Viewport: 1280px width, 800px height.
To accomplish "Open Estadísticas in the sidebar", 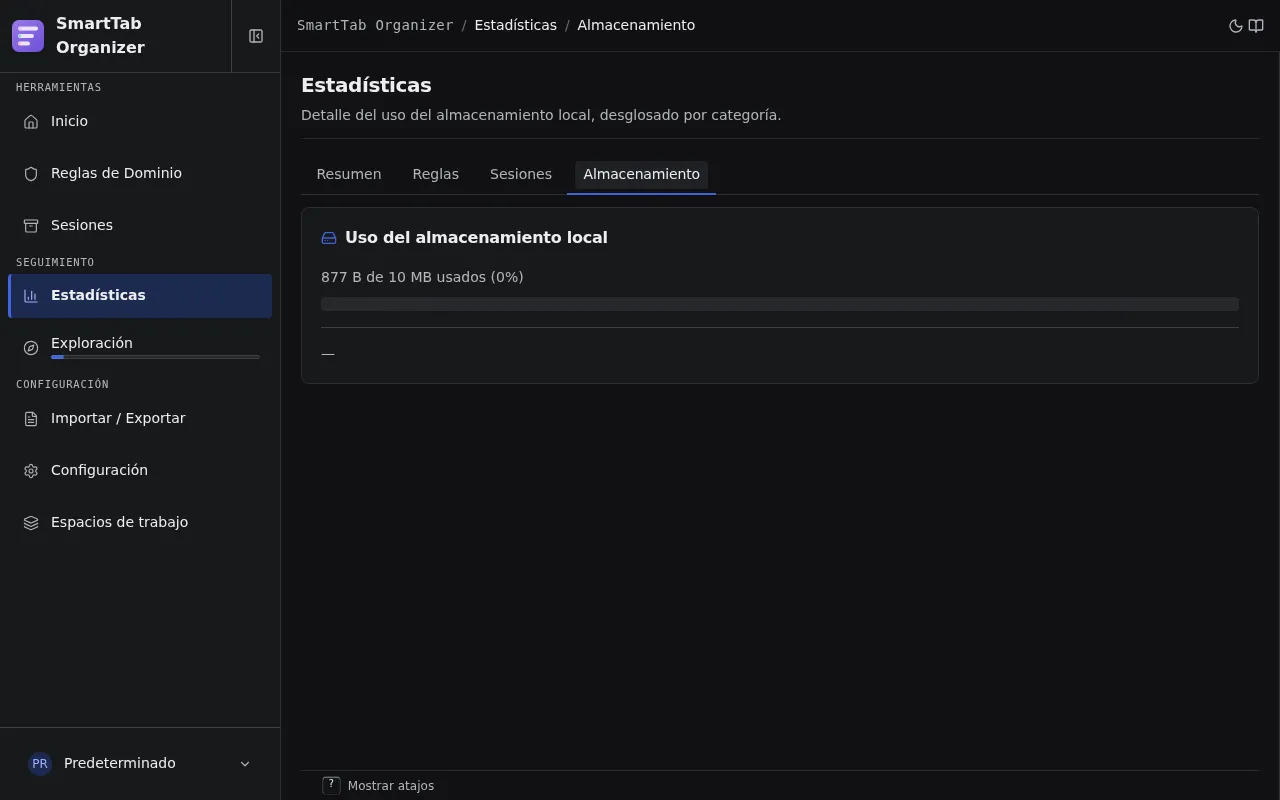I will tap(140, 296).
